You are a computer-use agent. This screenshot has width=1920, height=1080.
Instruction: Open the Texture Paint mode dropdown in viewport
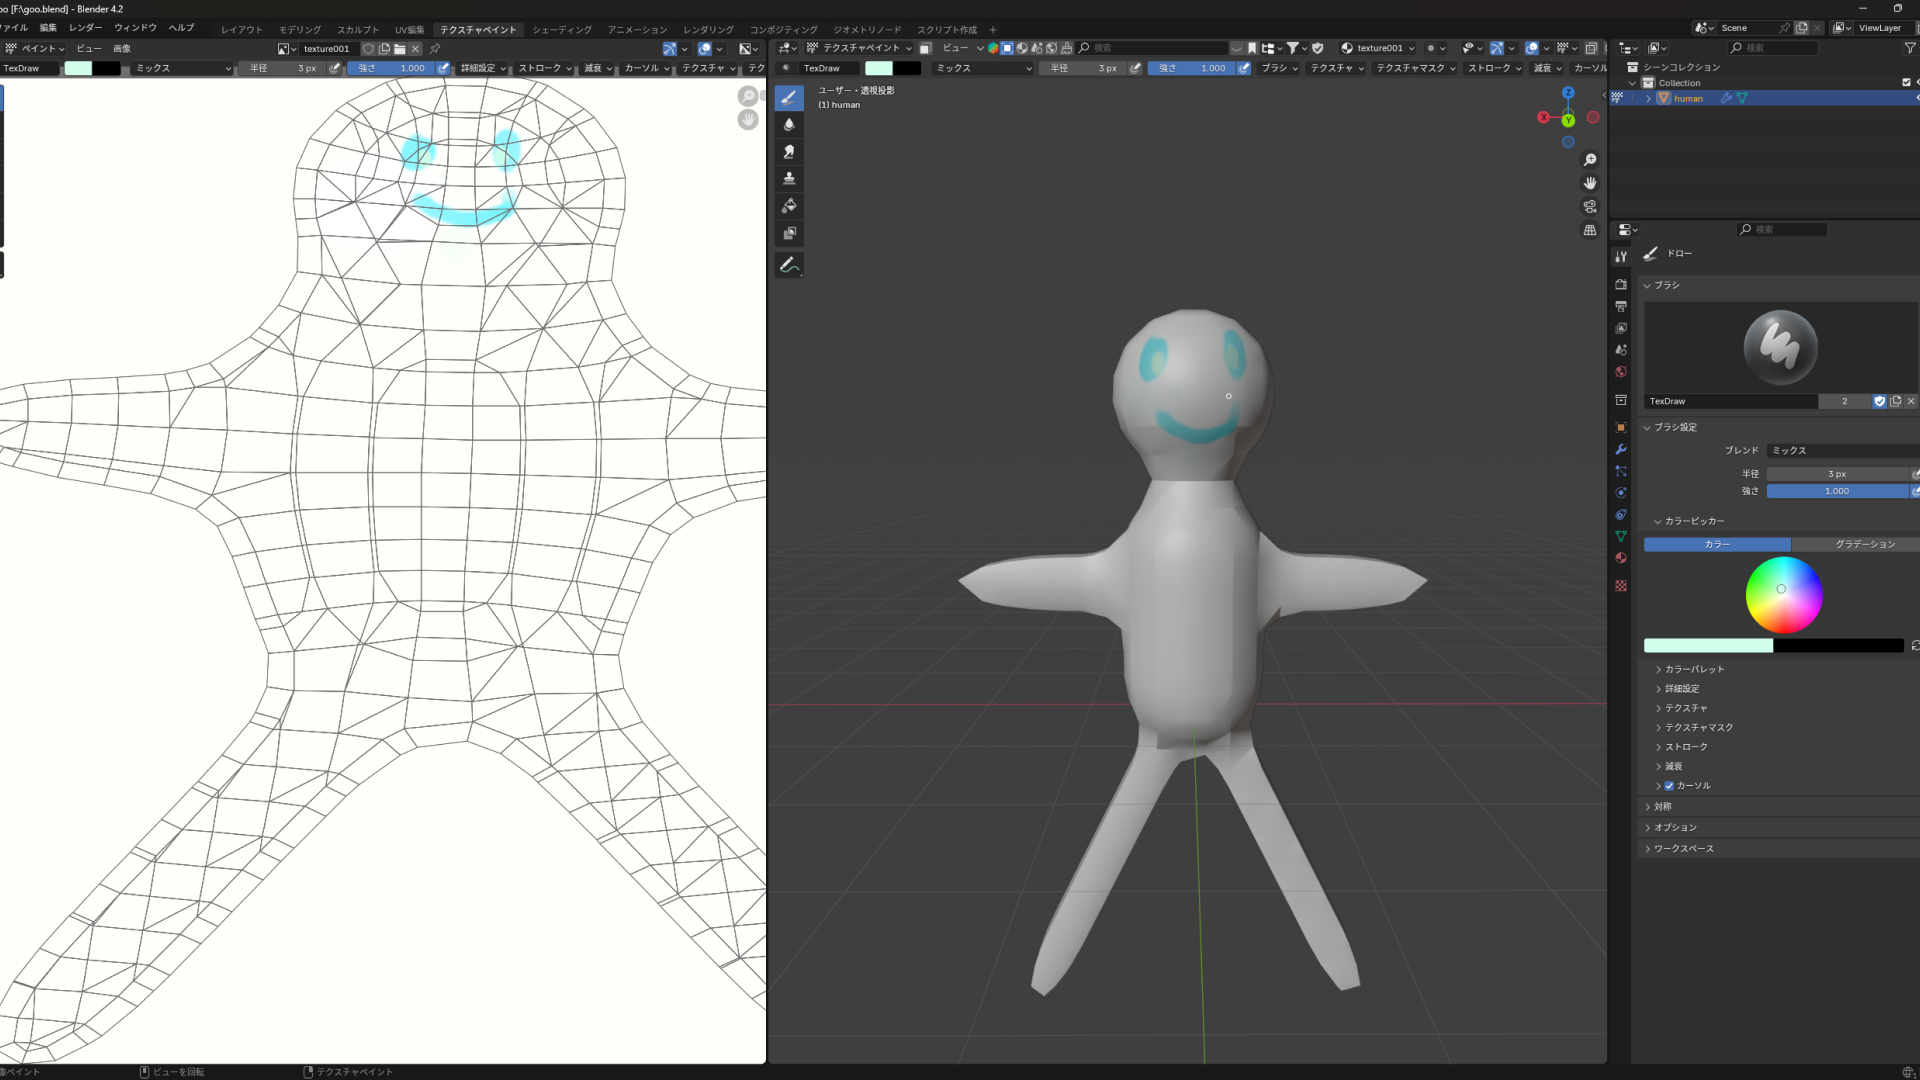coord(859,48)
